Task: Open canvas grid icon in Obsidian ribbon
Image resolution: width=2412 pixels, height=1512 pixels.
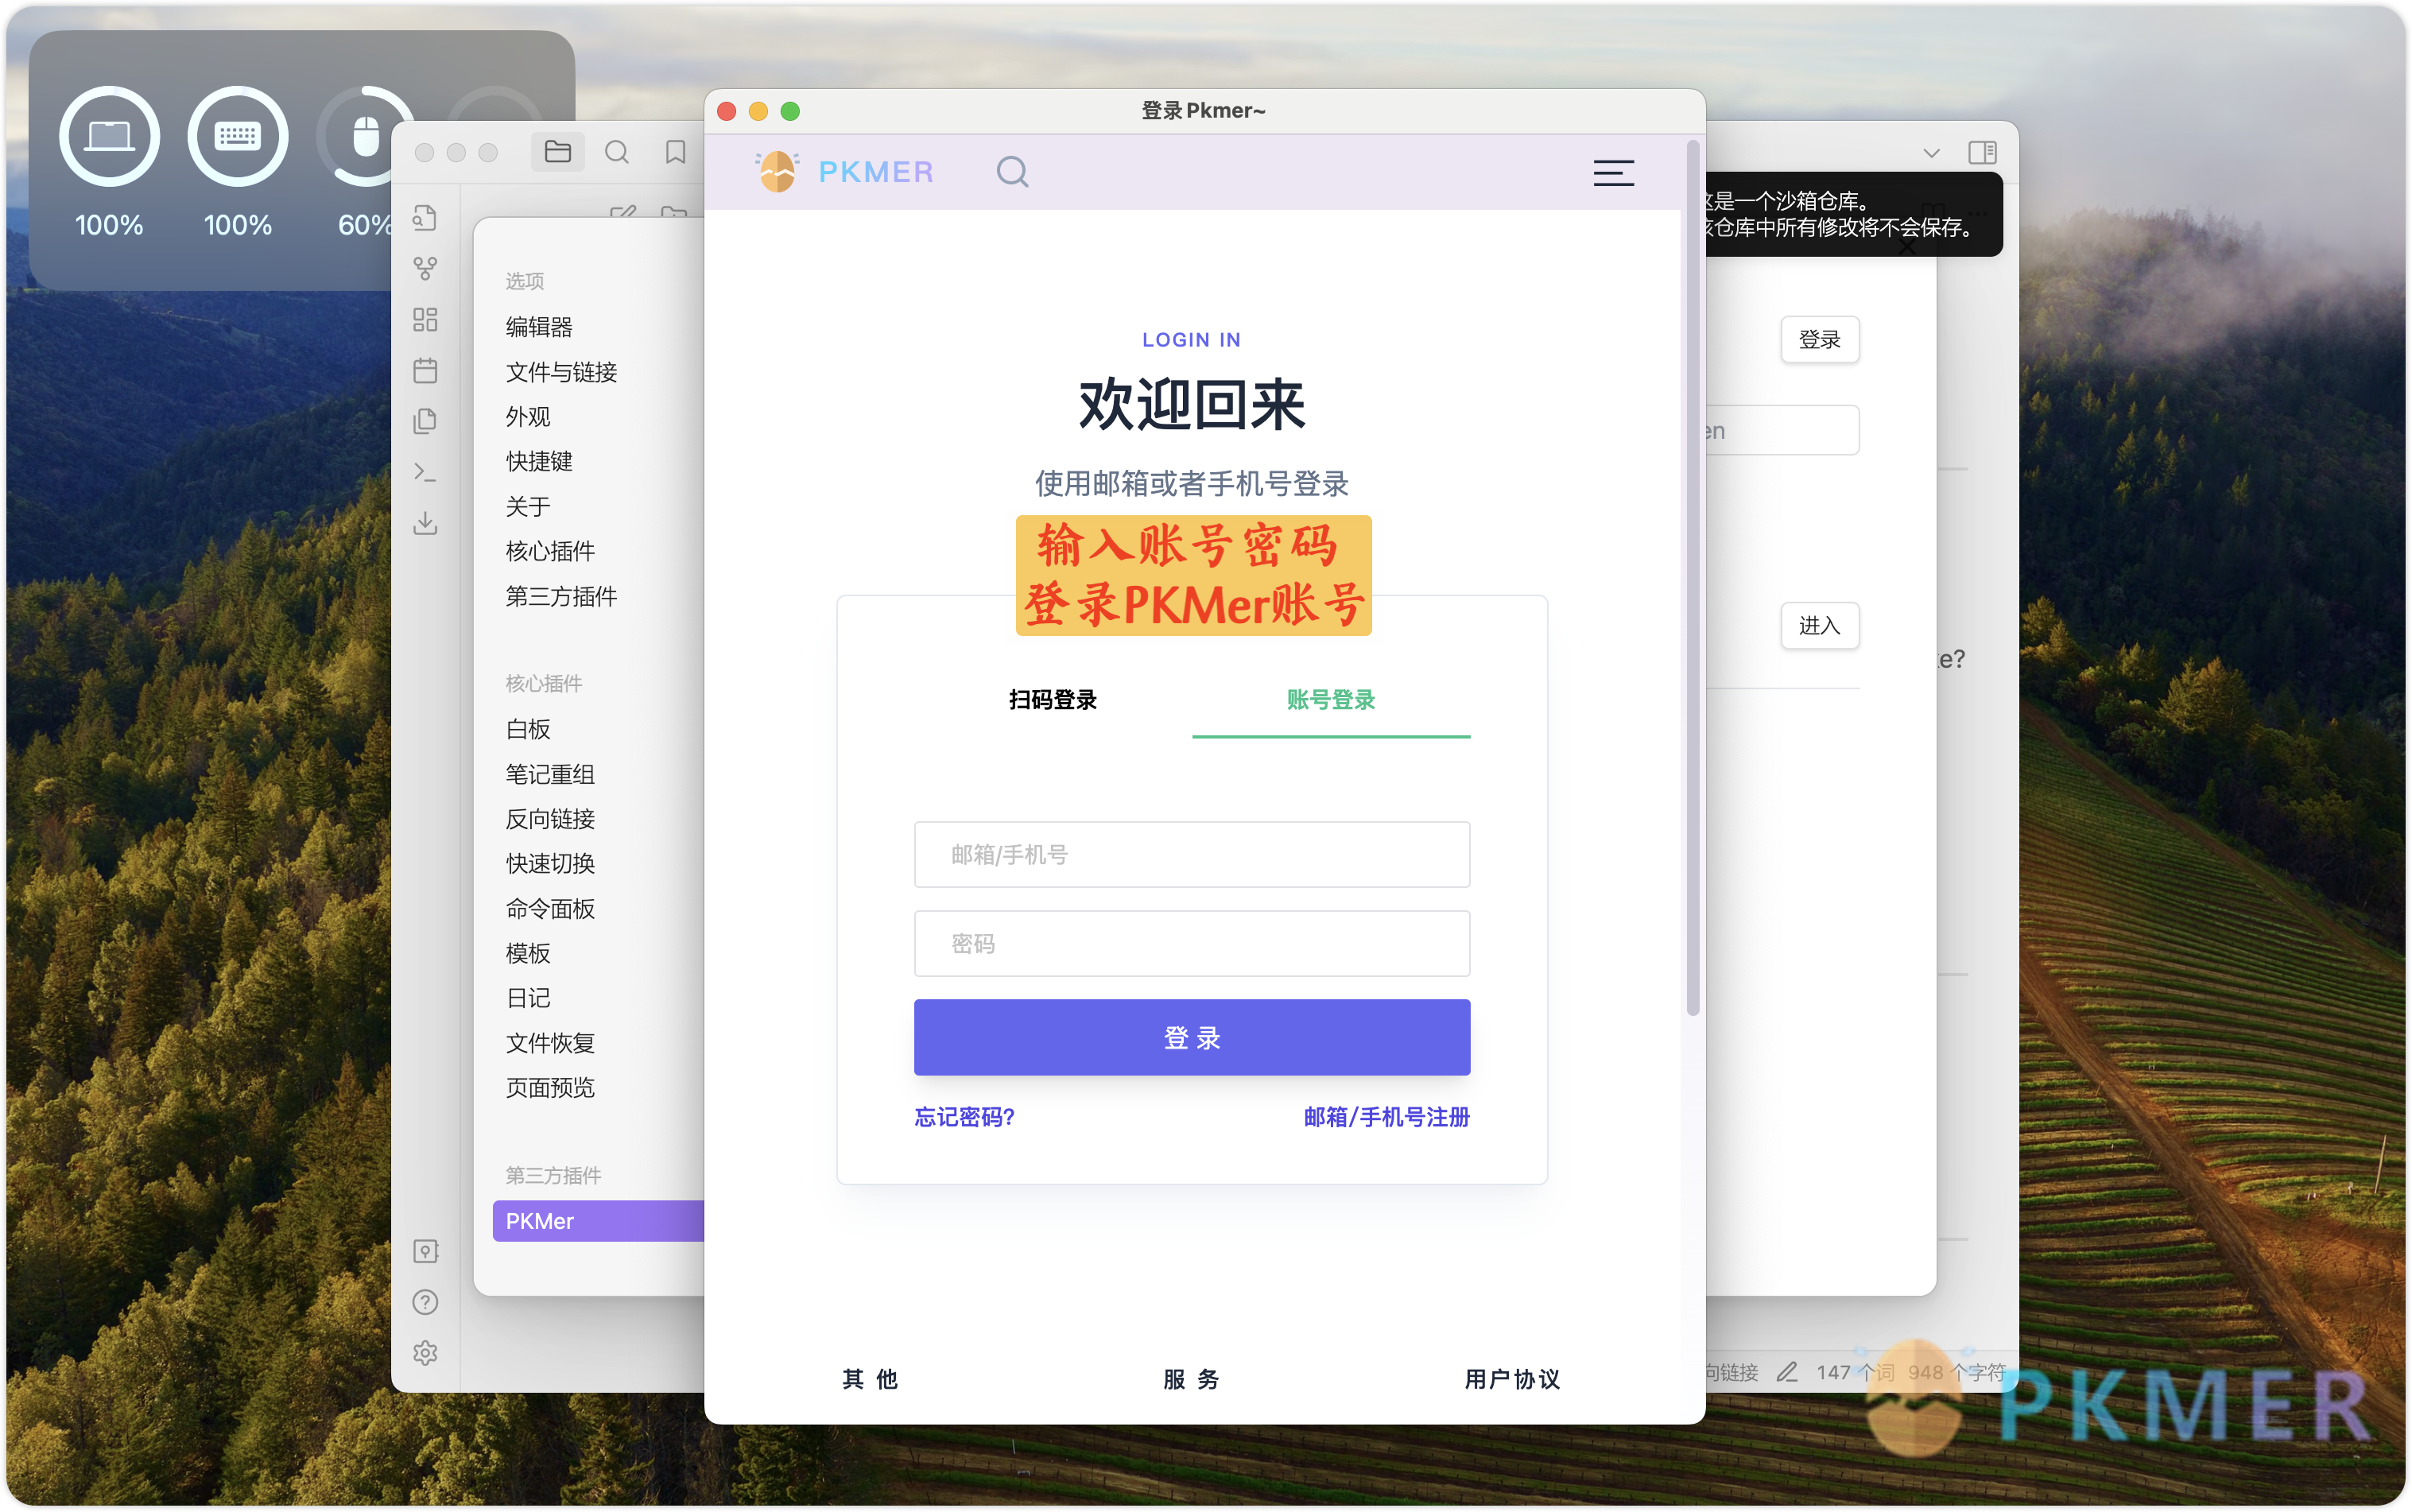Action: coord(425,319)
